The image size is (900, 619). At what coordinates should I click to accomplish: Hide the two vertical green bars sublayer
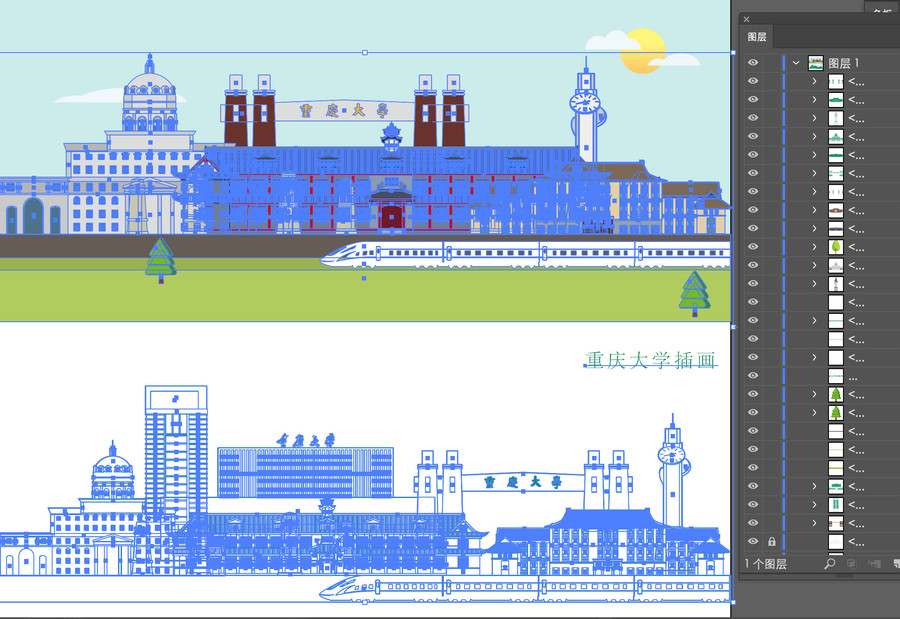753,504
